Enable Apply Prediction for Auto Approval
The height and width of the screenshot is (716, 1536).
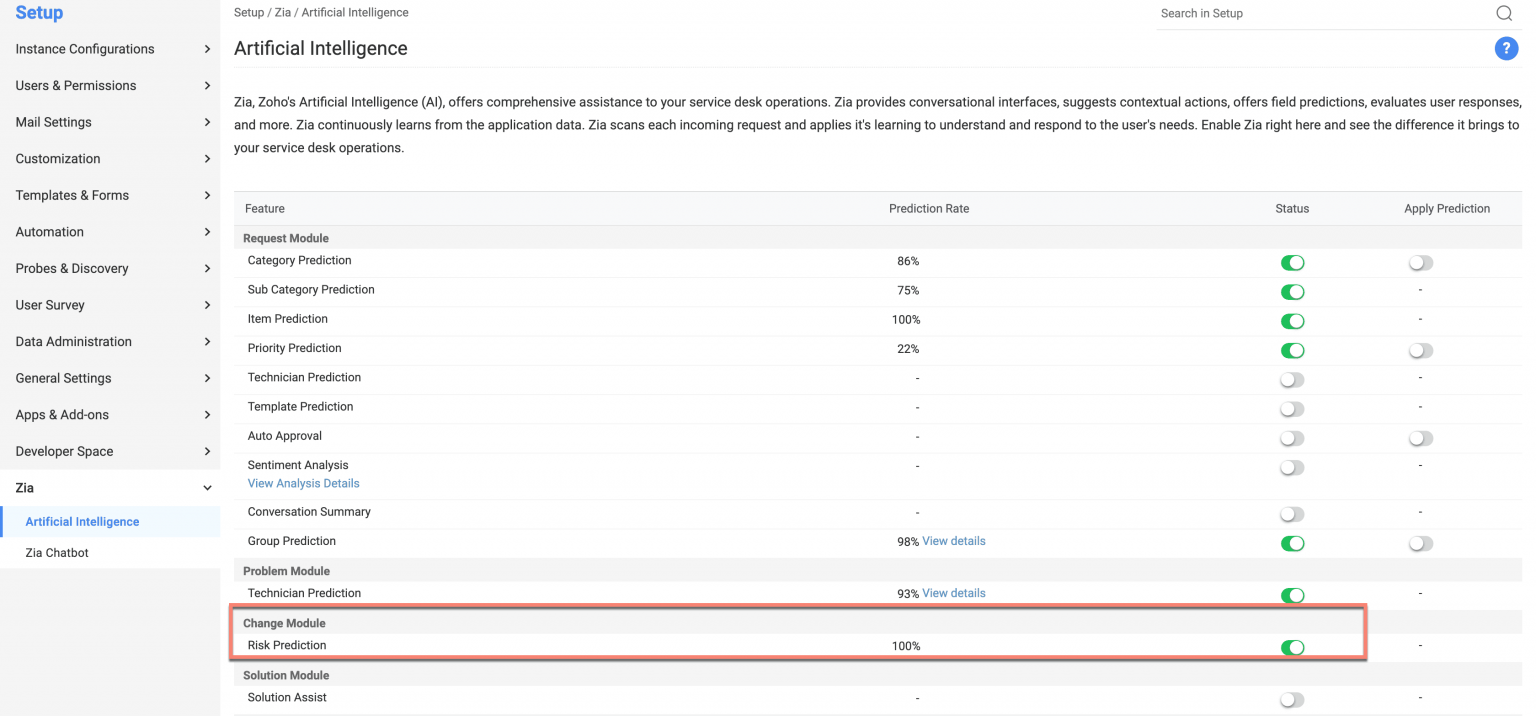1420,438
